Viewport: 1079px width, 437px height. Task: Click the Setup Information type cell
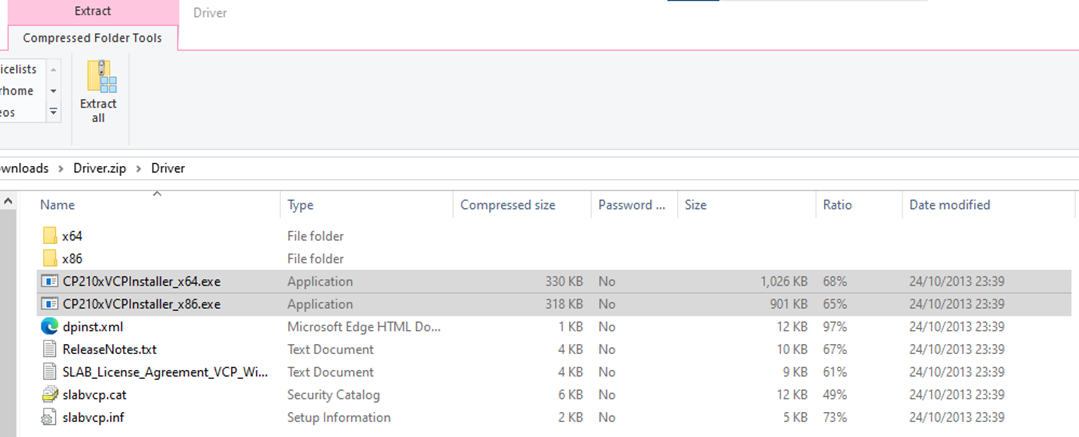(x=339, y=418)
